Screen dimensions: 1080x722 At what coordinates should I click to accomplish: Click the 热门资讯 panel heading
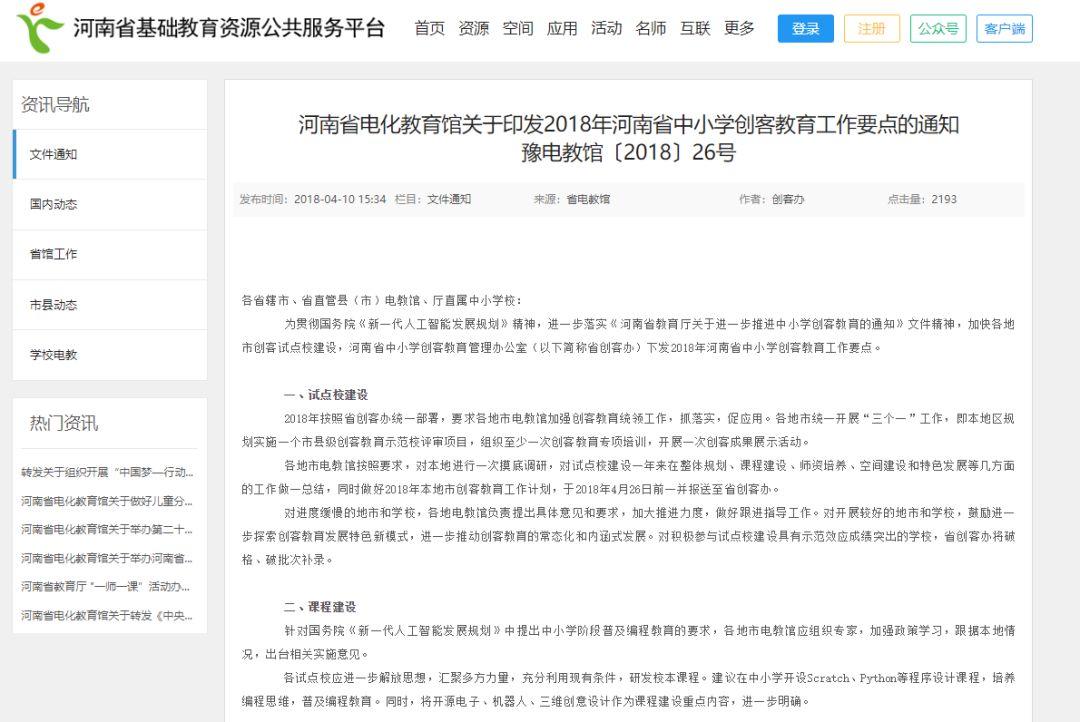(x=63, y=423)
